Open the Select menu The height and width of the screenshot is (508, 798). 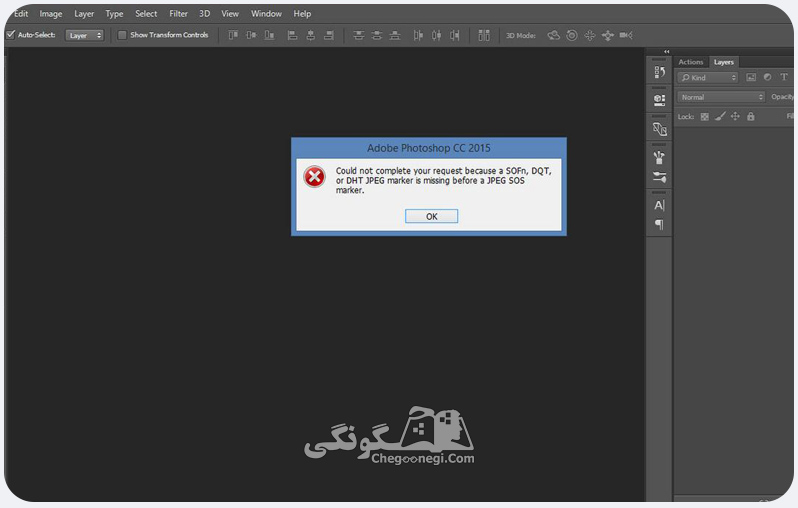click(146, 14)
